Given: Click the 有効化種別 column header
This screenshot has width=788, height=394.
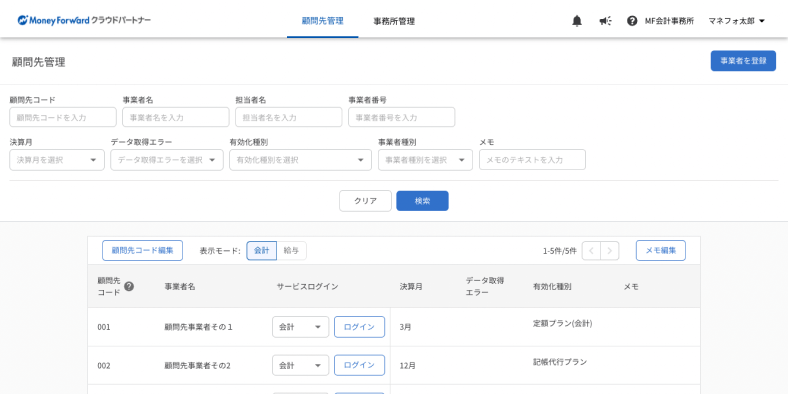Looking at the screenshot, I should 552,286.
